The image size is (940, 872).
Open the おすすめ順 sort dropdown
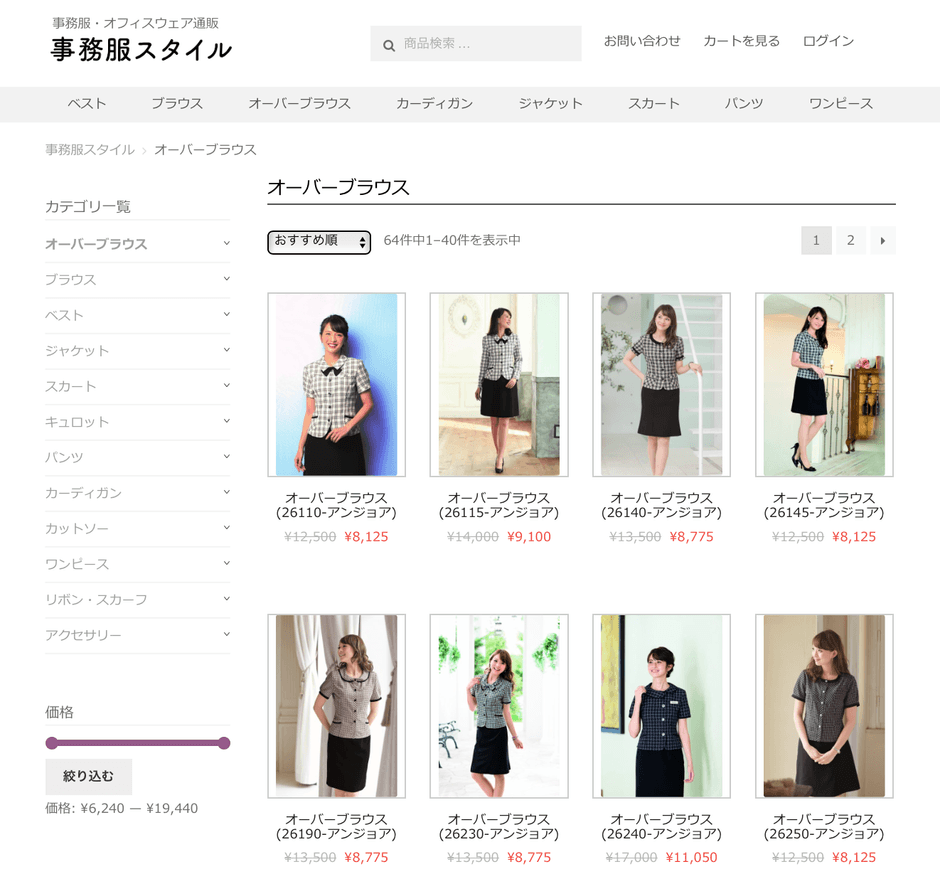[x=318, y=242]
